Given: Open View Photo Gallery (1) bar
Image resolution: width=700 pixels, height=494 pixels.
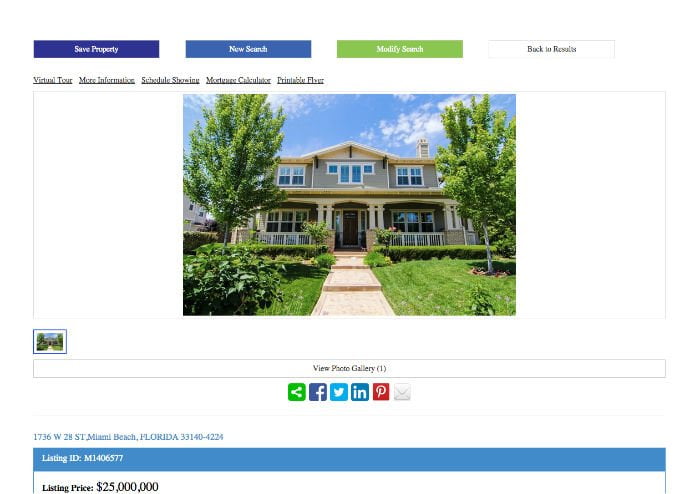Looking at the screenshot, I should (x=349, y=369).
